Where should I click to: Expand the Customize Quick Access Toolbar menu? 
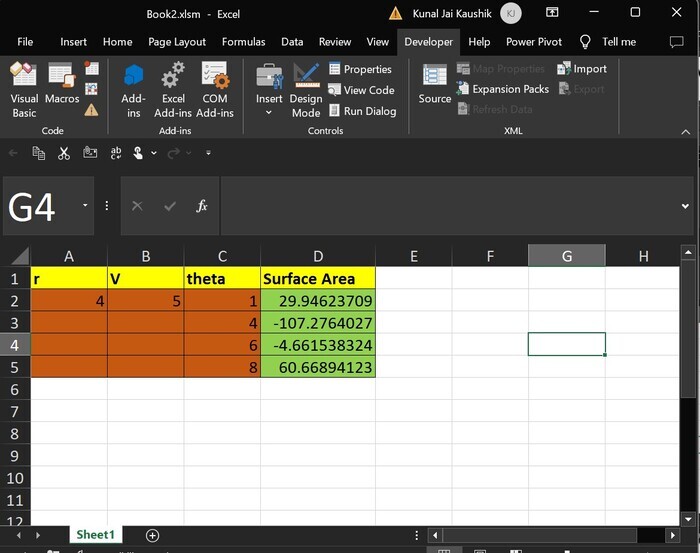pyautogui.click(x=208, y=153)
